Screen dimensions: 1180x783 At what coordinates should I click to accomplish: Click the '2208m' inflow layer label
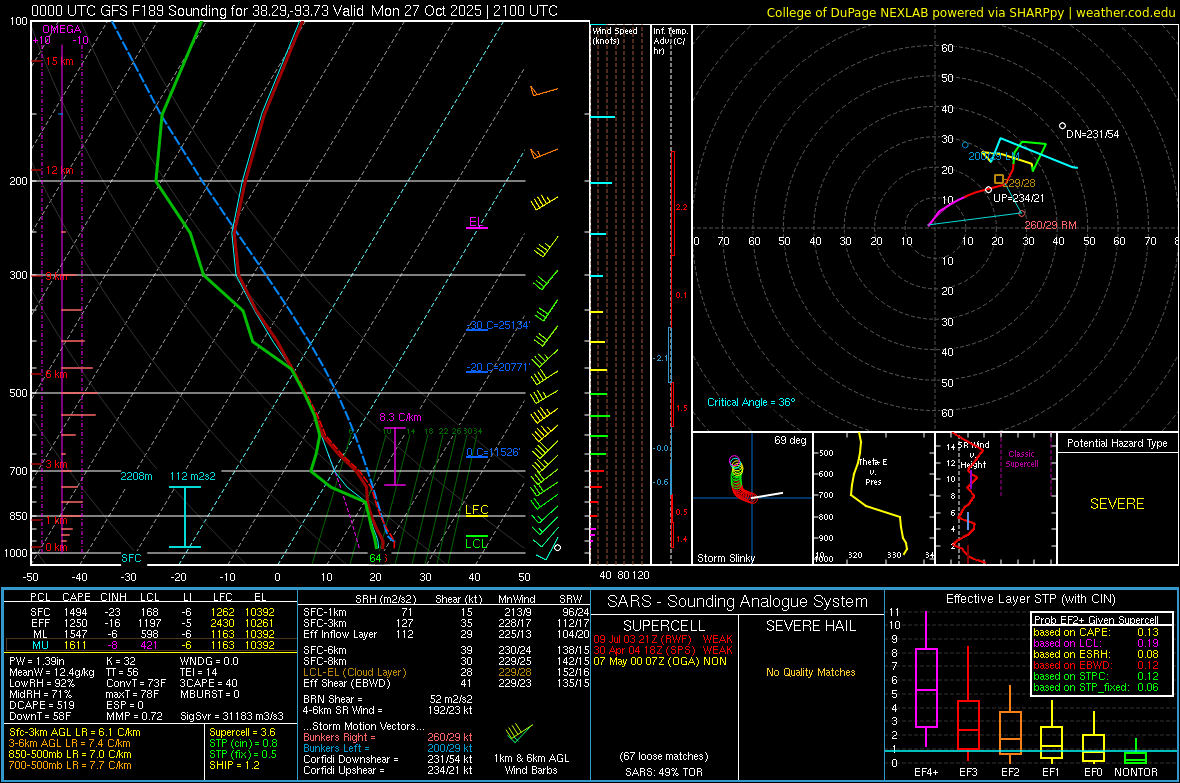pyautogui.click(x=136, y=477)
